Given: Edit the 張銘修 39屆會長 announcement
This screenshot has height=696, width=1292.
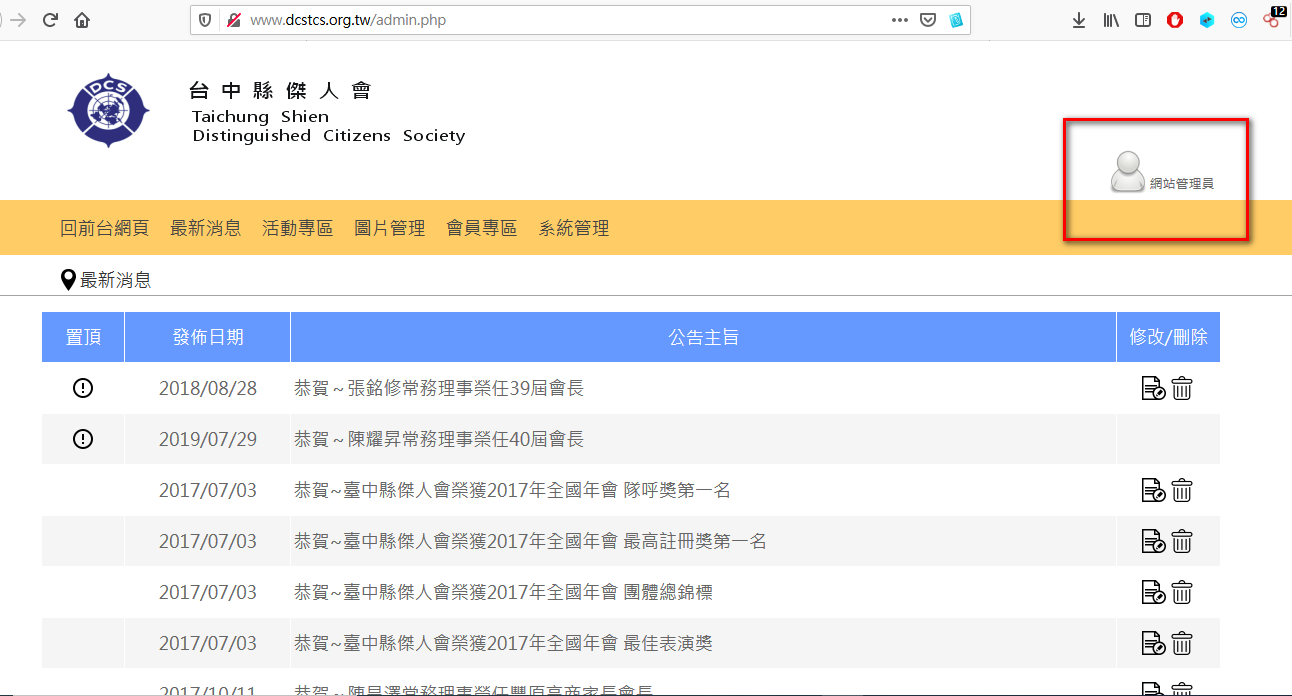Looking at the screenshot, I should [x=1153, y=388].
